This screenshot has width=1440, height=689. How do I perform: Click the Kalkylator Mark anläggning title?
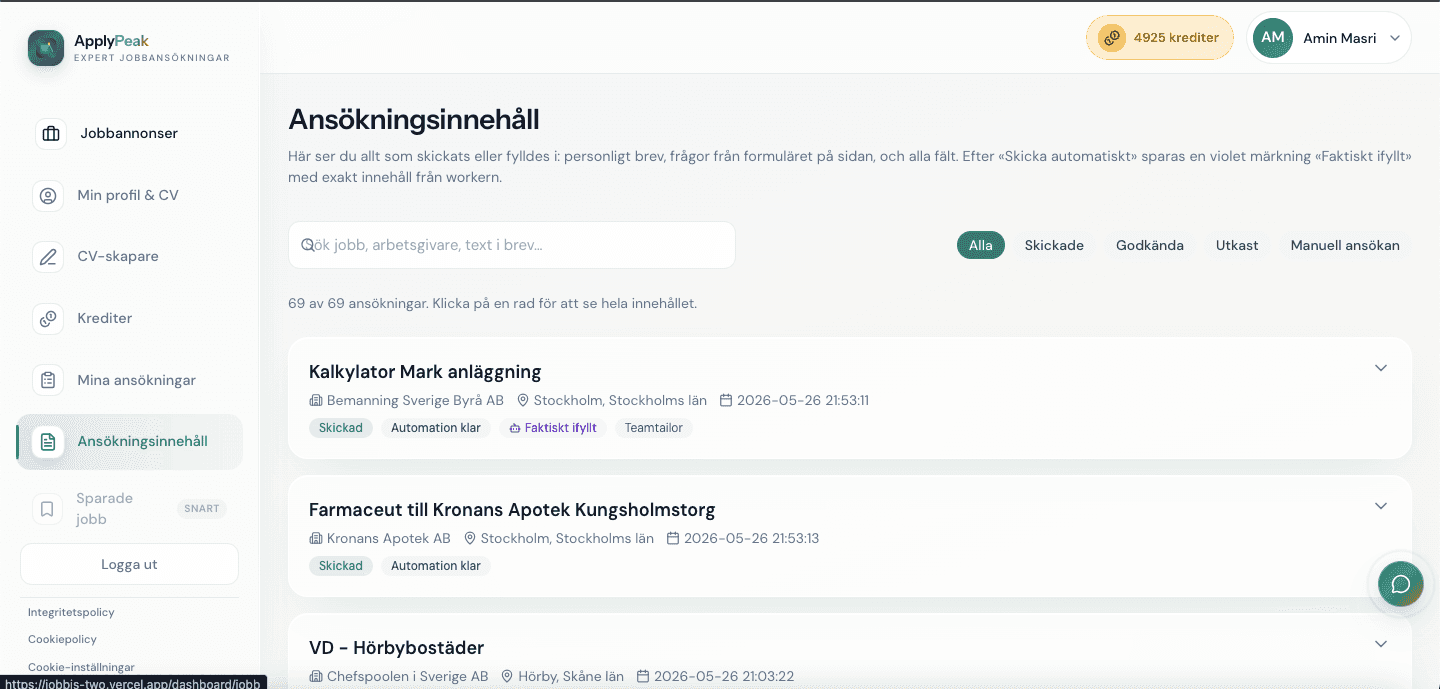425,372
